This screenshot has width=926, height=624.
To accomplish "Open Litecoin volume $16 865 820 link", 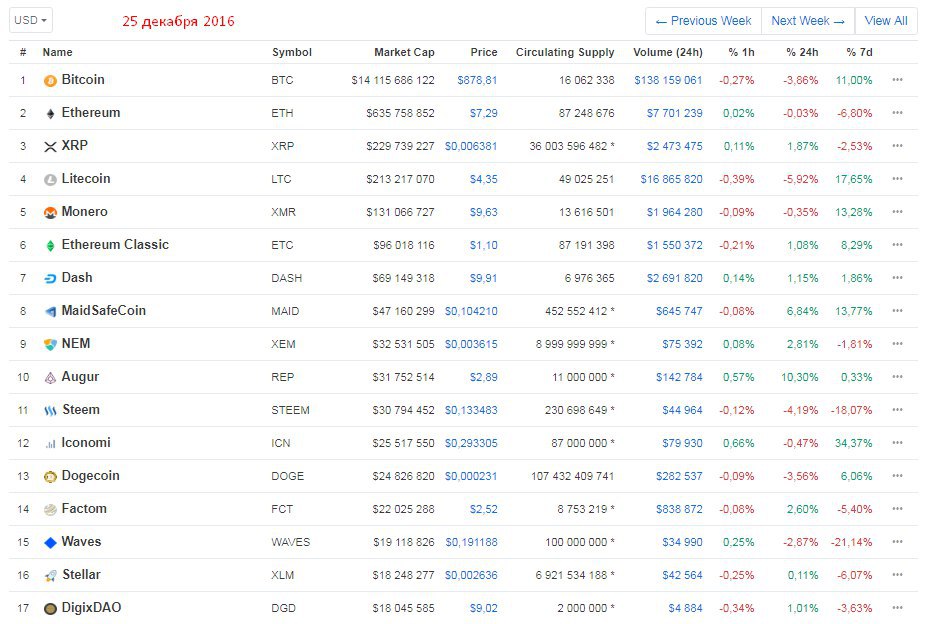I will tap(671, 179).
